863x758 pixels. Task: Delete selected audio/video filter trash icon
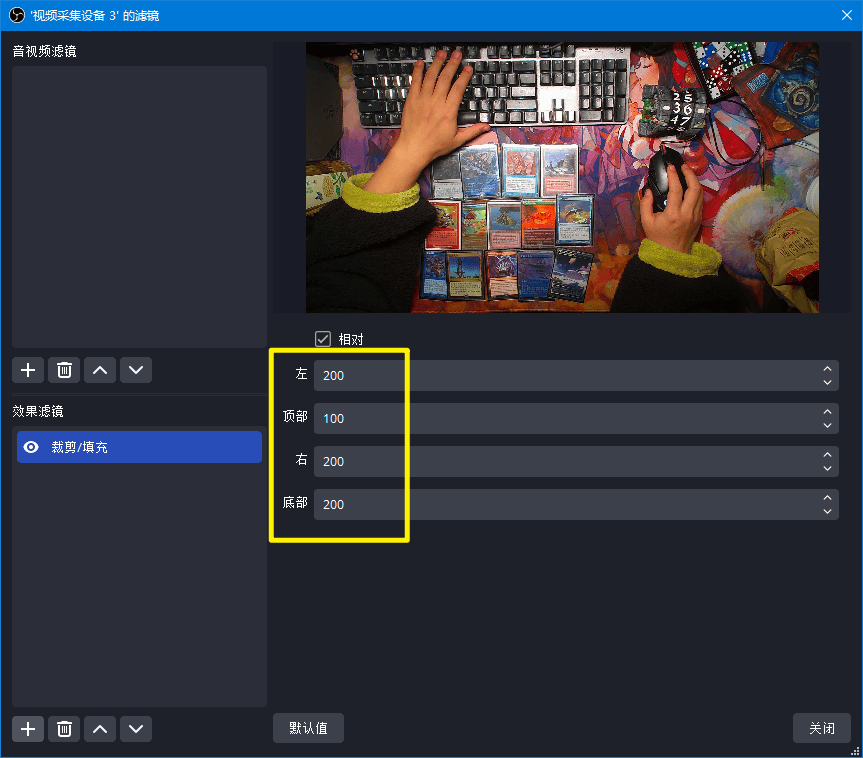point(64,370)
